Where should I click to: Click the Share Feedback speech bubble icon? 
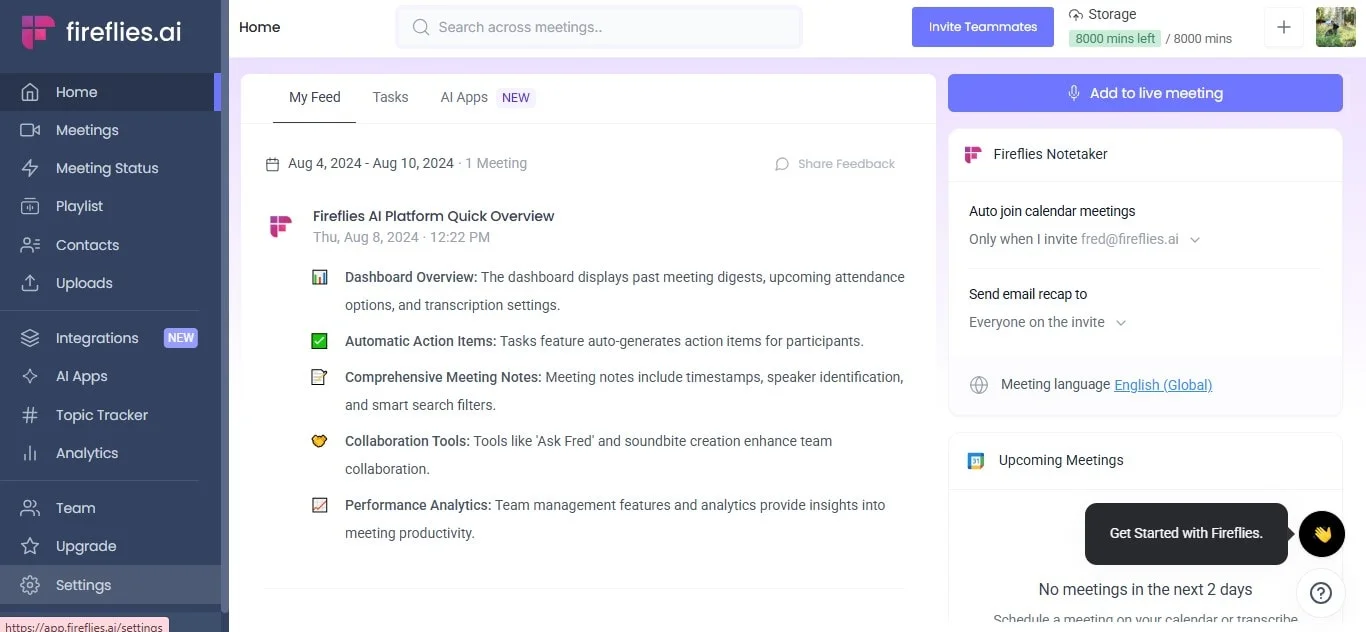[782, 164]
